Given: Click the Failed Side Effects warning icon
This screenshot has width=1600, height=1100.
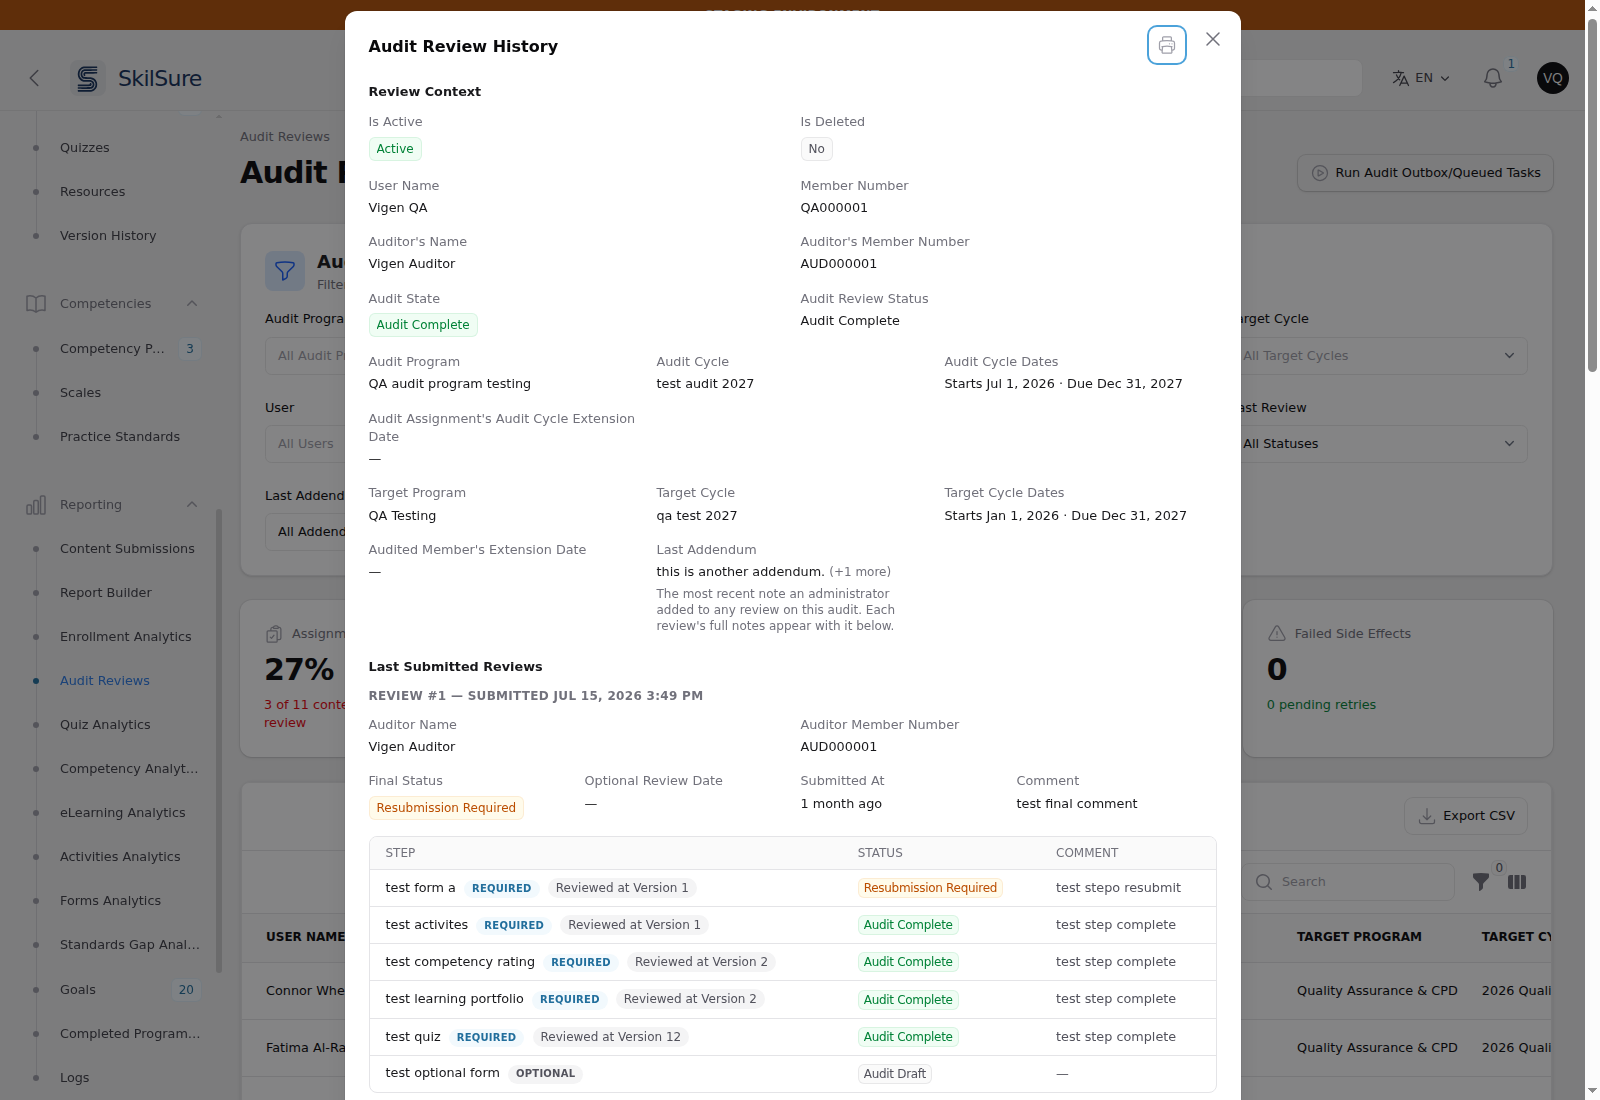Looking at the screenshot, I should coord(1277,634).
